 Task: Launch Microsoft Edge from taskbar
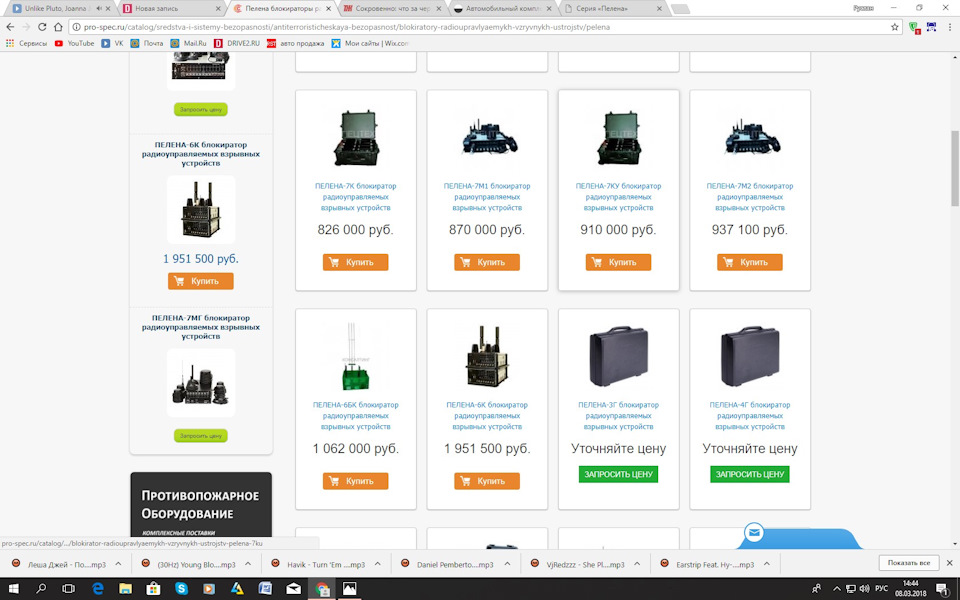[98, 589]
